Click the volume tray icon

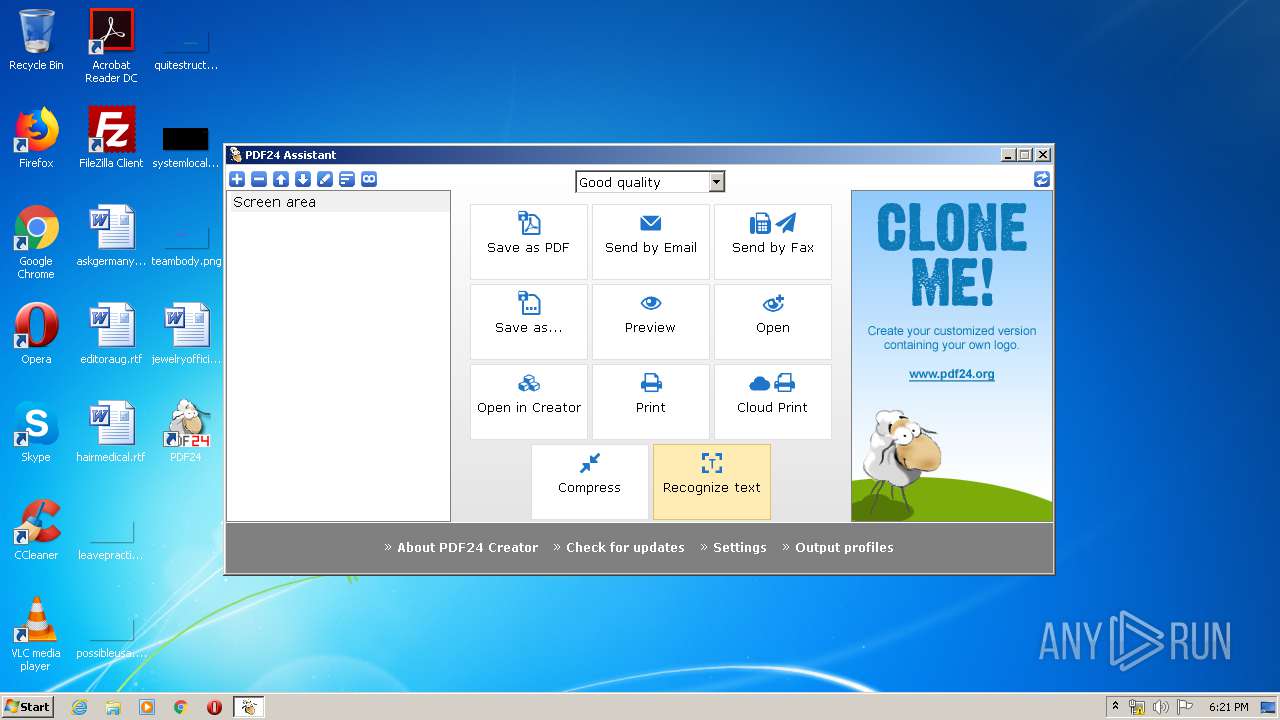tap(1161, 707)
